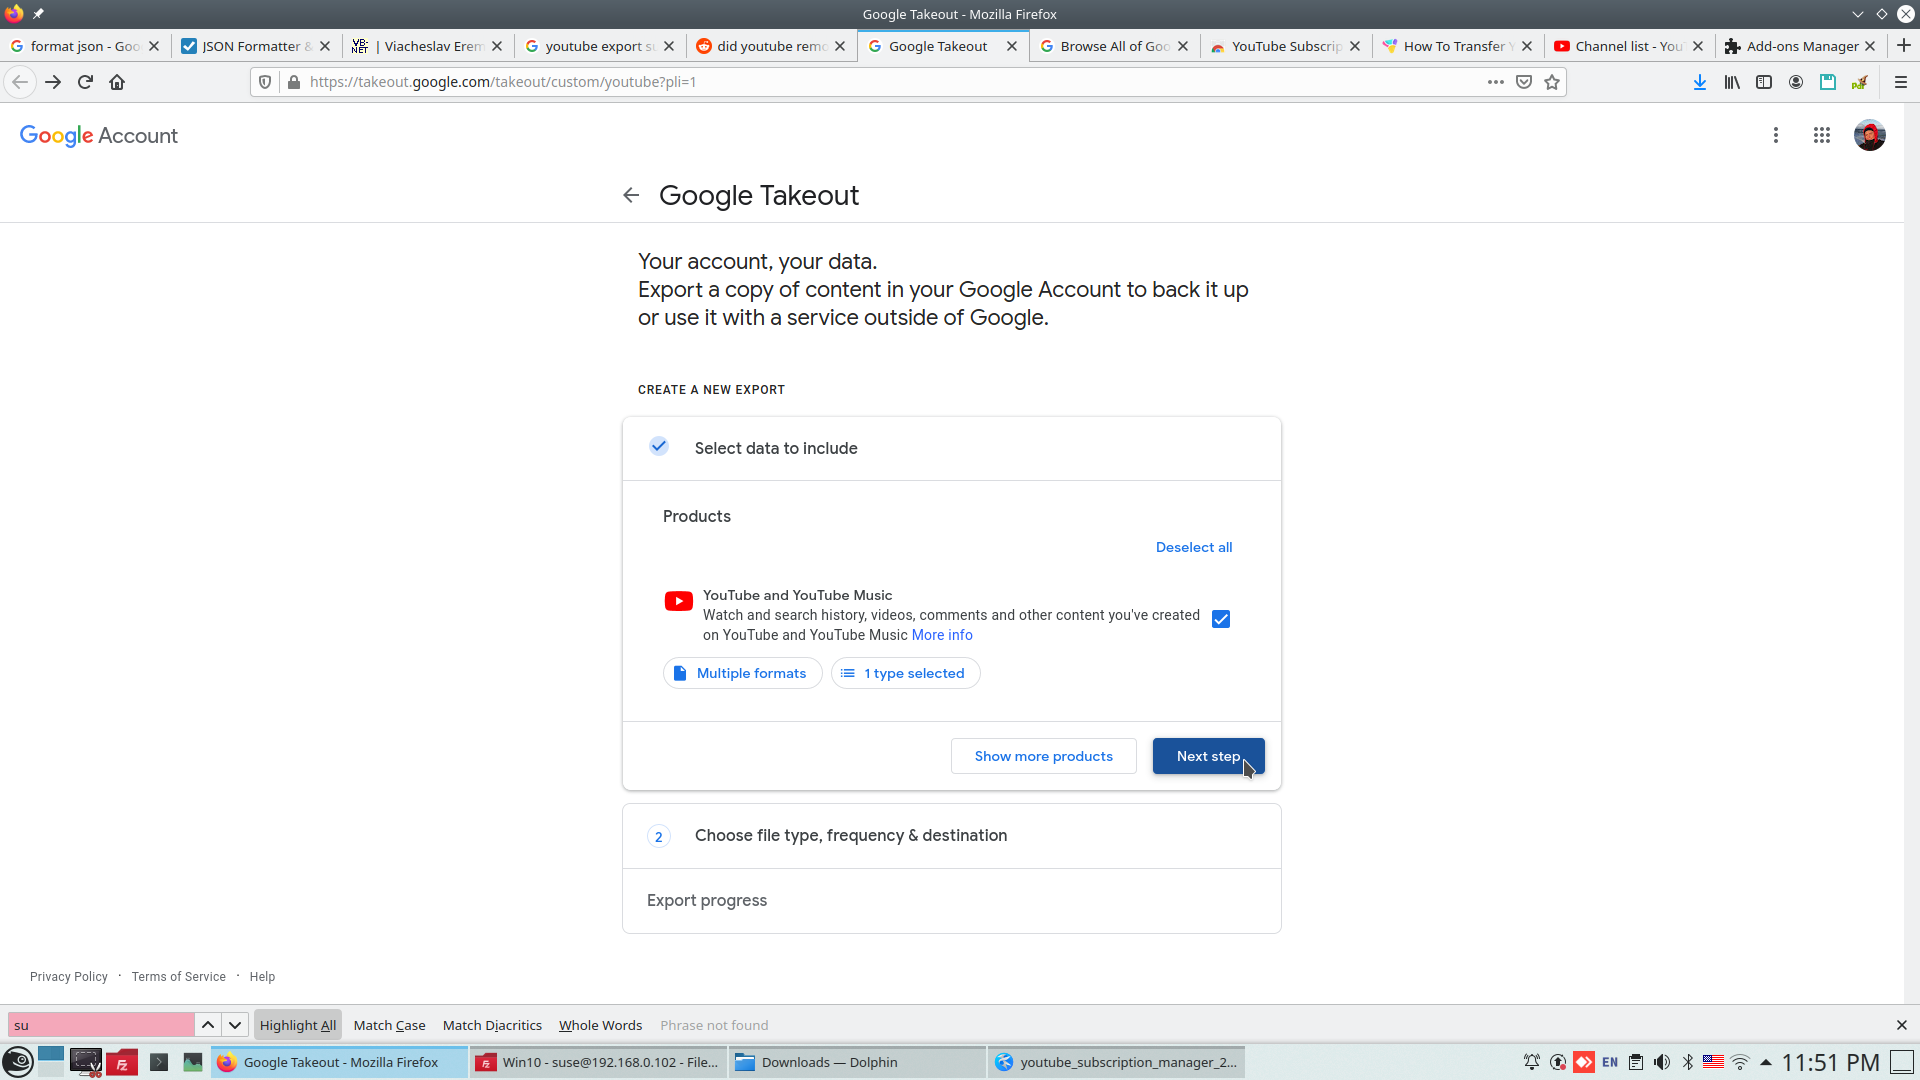
Task: Open the Multiple formats options
Action: [742, 673]
